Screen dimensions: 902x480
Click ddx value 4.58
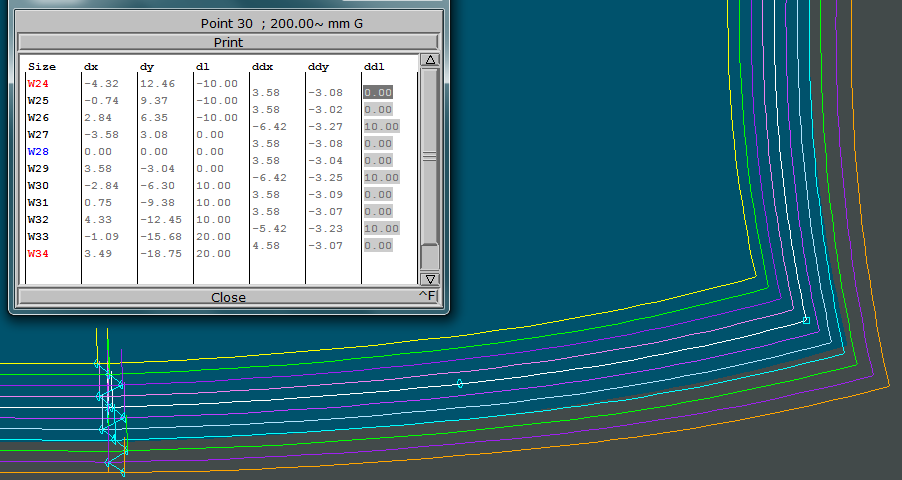[x=266, y=245]
